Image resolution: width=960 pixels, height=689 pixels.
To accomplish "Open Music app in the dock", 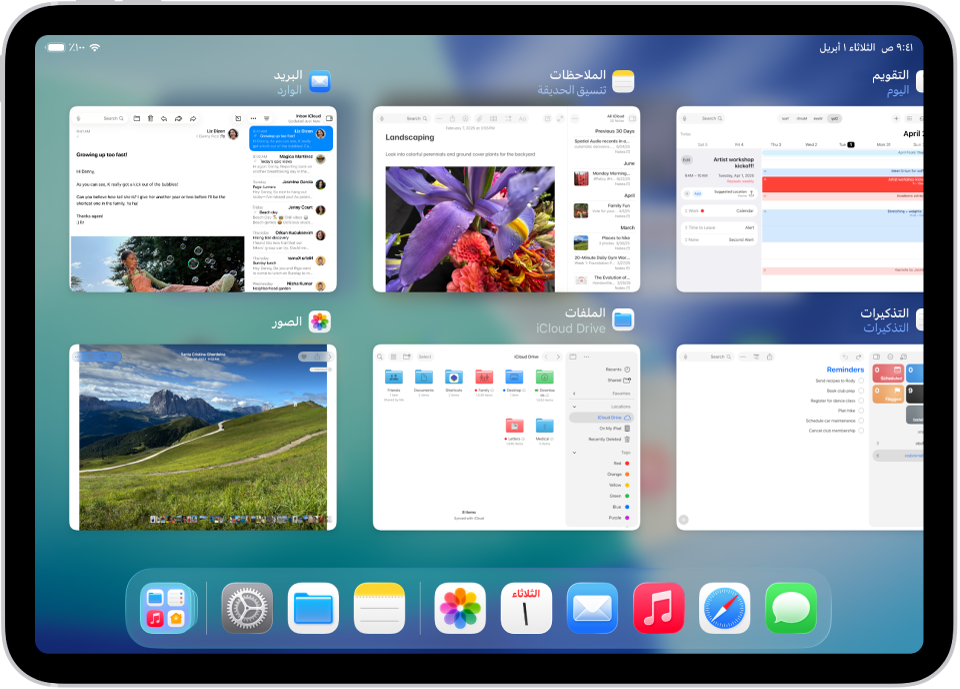I will click(x=658, y=608).
